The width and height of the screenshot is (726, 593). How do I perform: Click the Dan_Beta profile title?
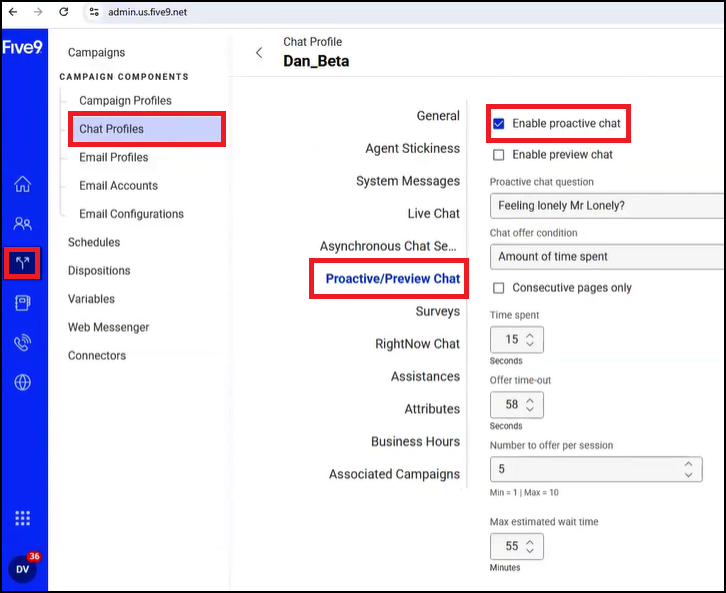click(x=316, y=61)
